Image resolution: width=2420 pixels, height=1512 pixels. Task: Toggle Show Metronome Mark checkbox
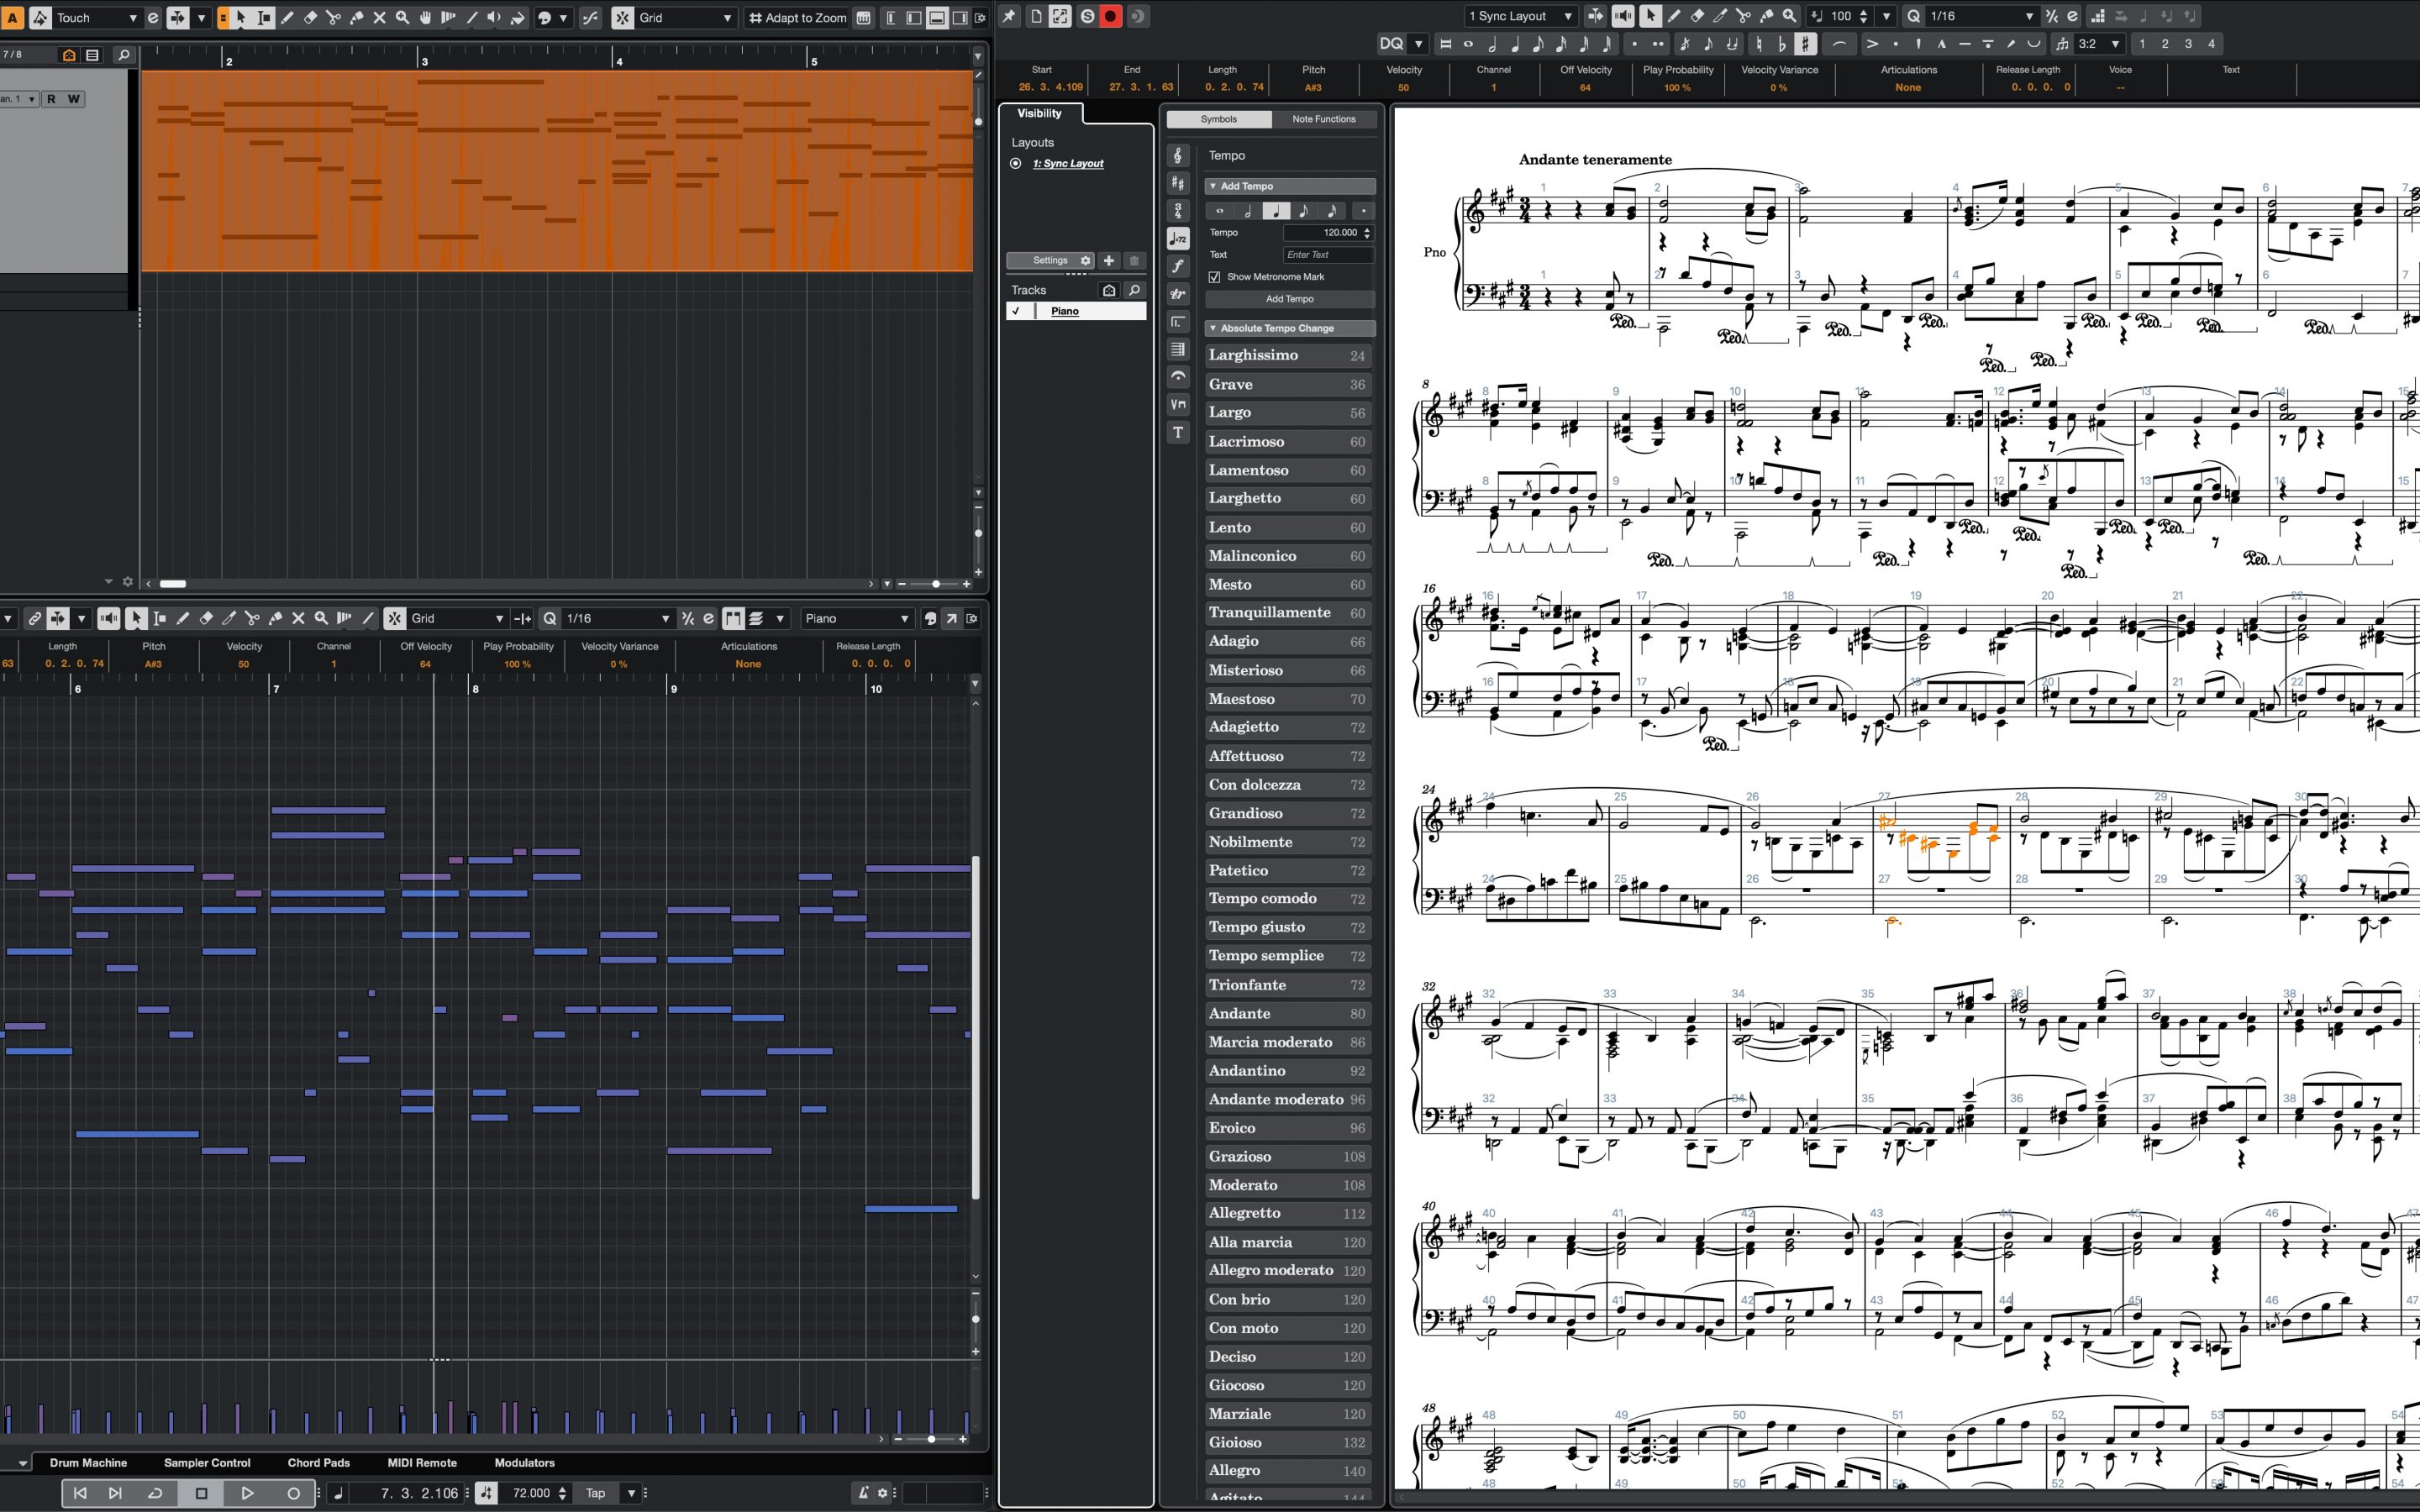pyautogui.click(x=1214, y=277)
